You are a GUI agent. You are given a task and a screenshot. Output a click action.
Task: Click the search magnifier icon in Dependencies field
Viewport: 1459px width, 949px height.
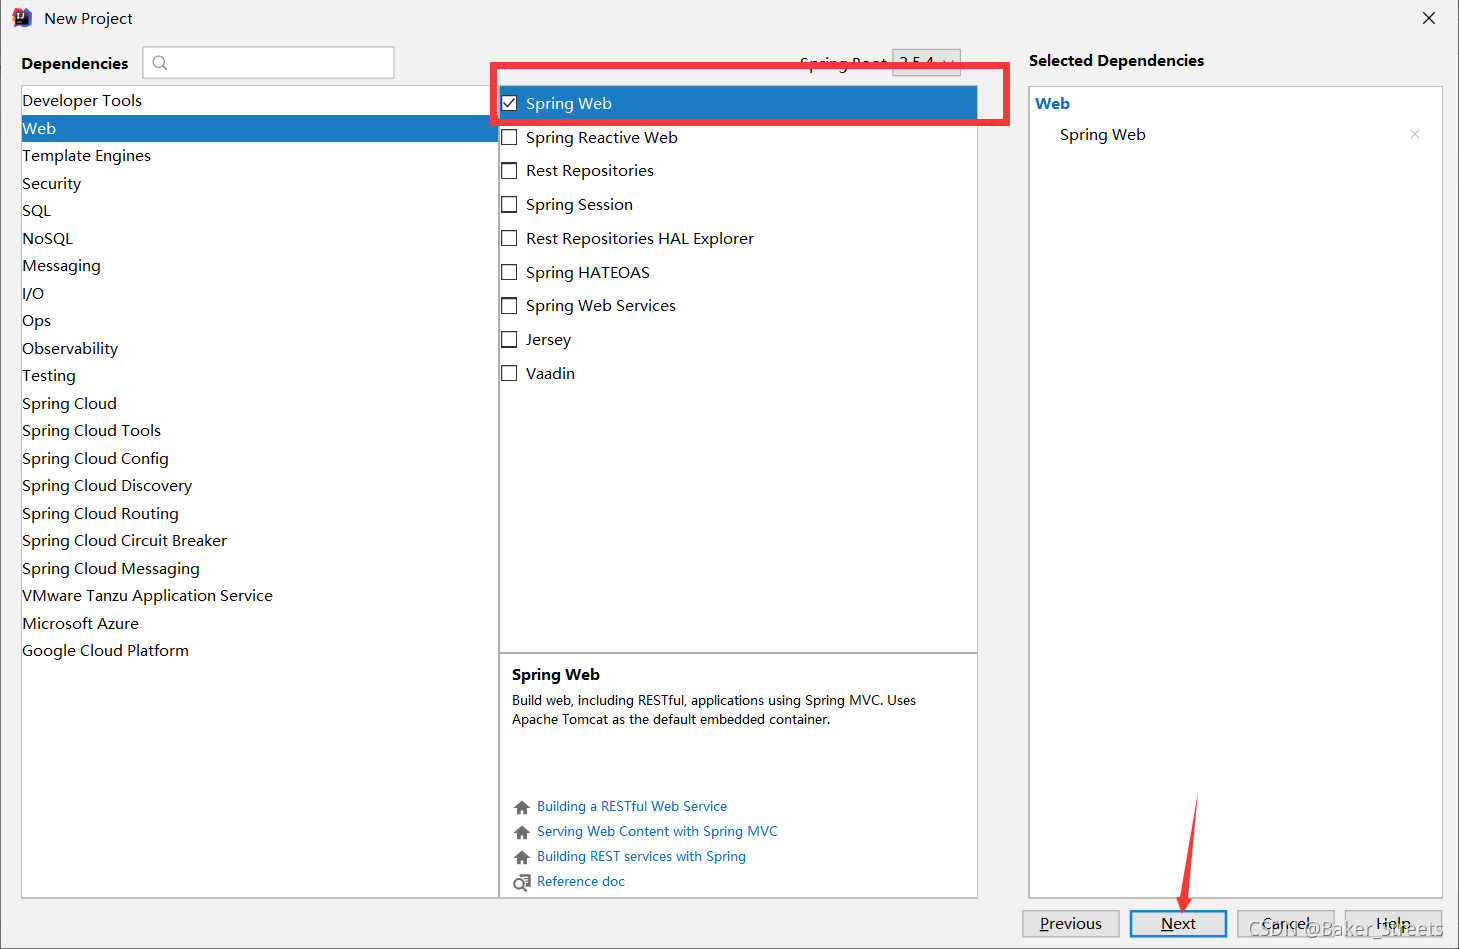pos(160,63)
